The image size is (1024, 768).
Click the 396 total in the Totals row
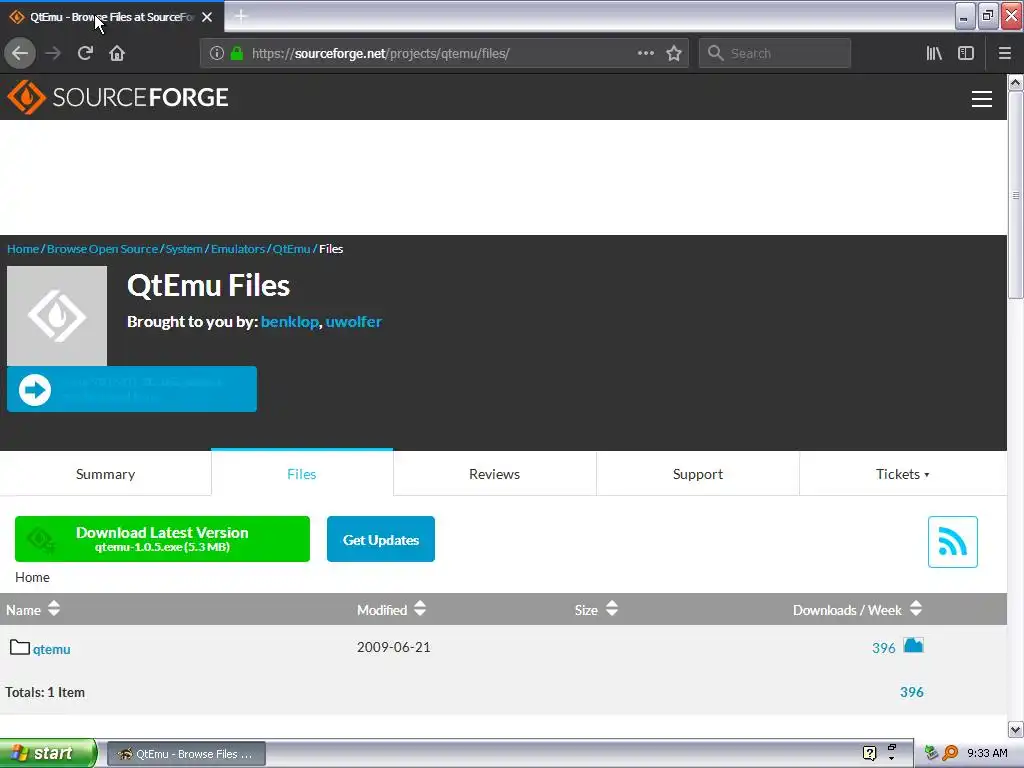click(x=912, y=692)
